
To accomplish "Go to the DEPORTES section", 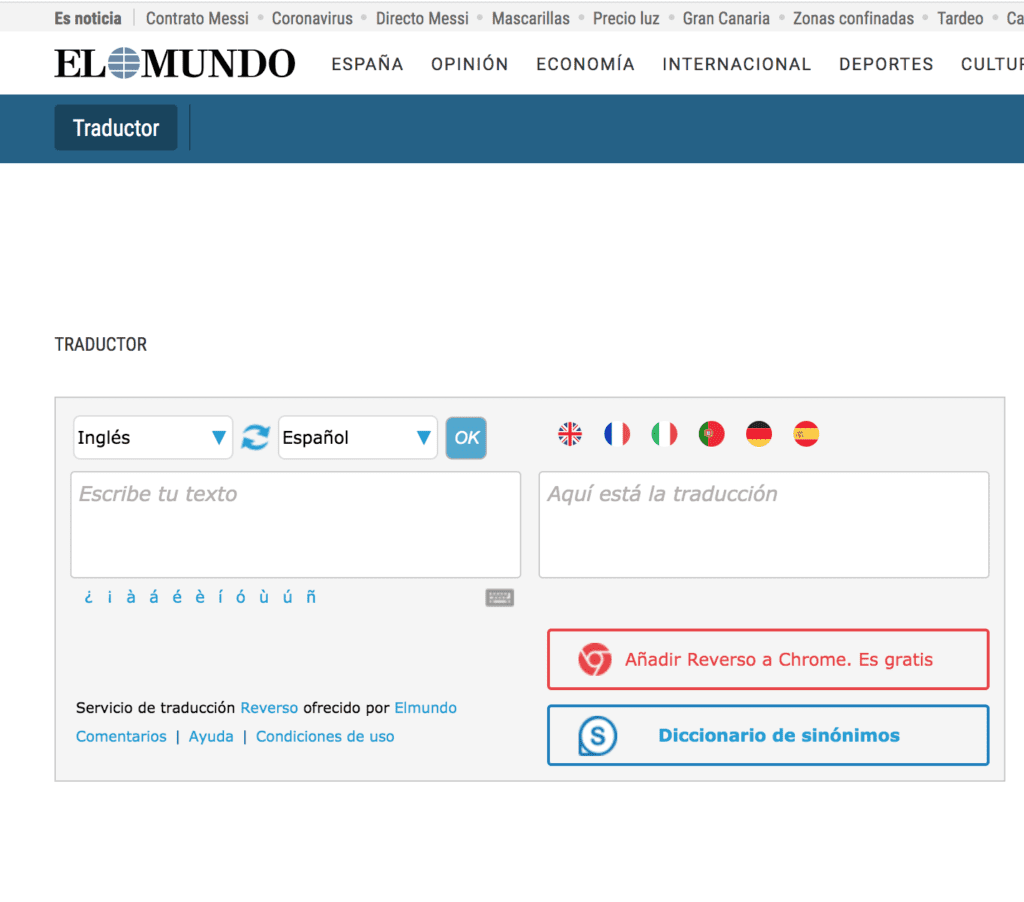I will click(x=886, y=64).
